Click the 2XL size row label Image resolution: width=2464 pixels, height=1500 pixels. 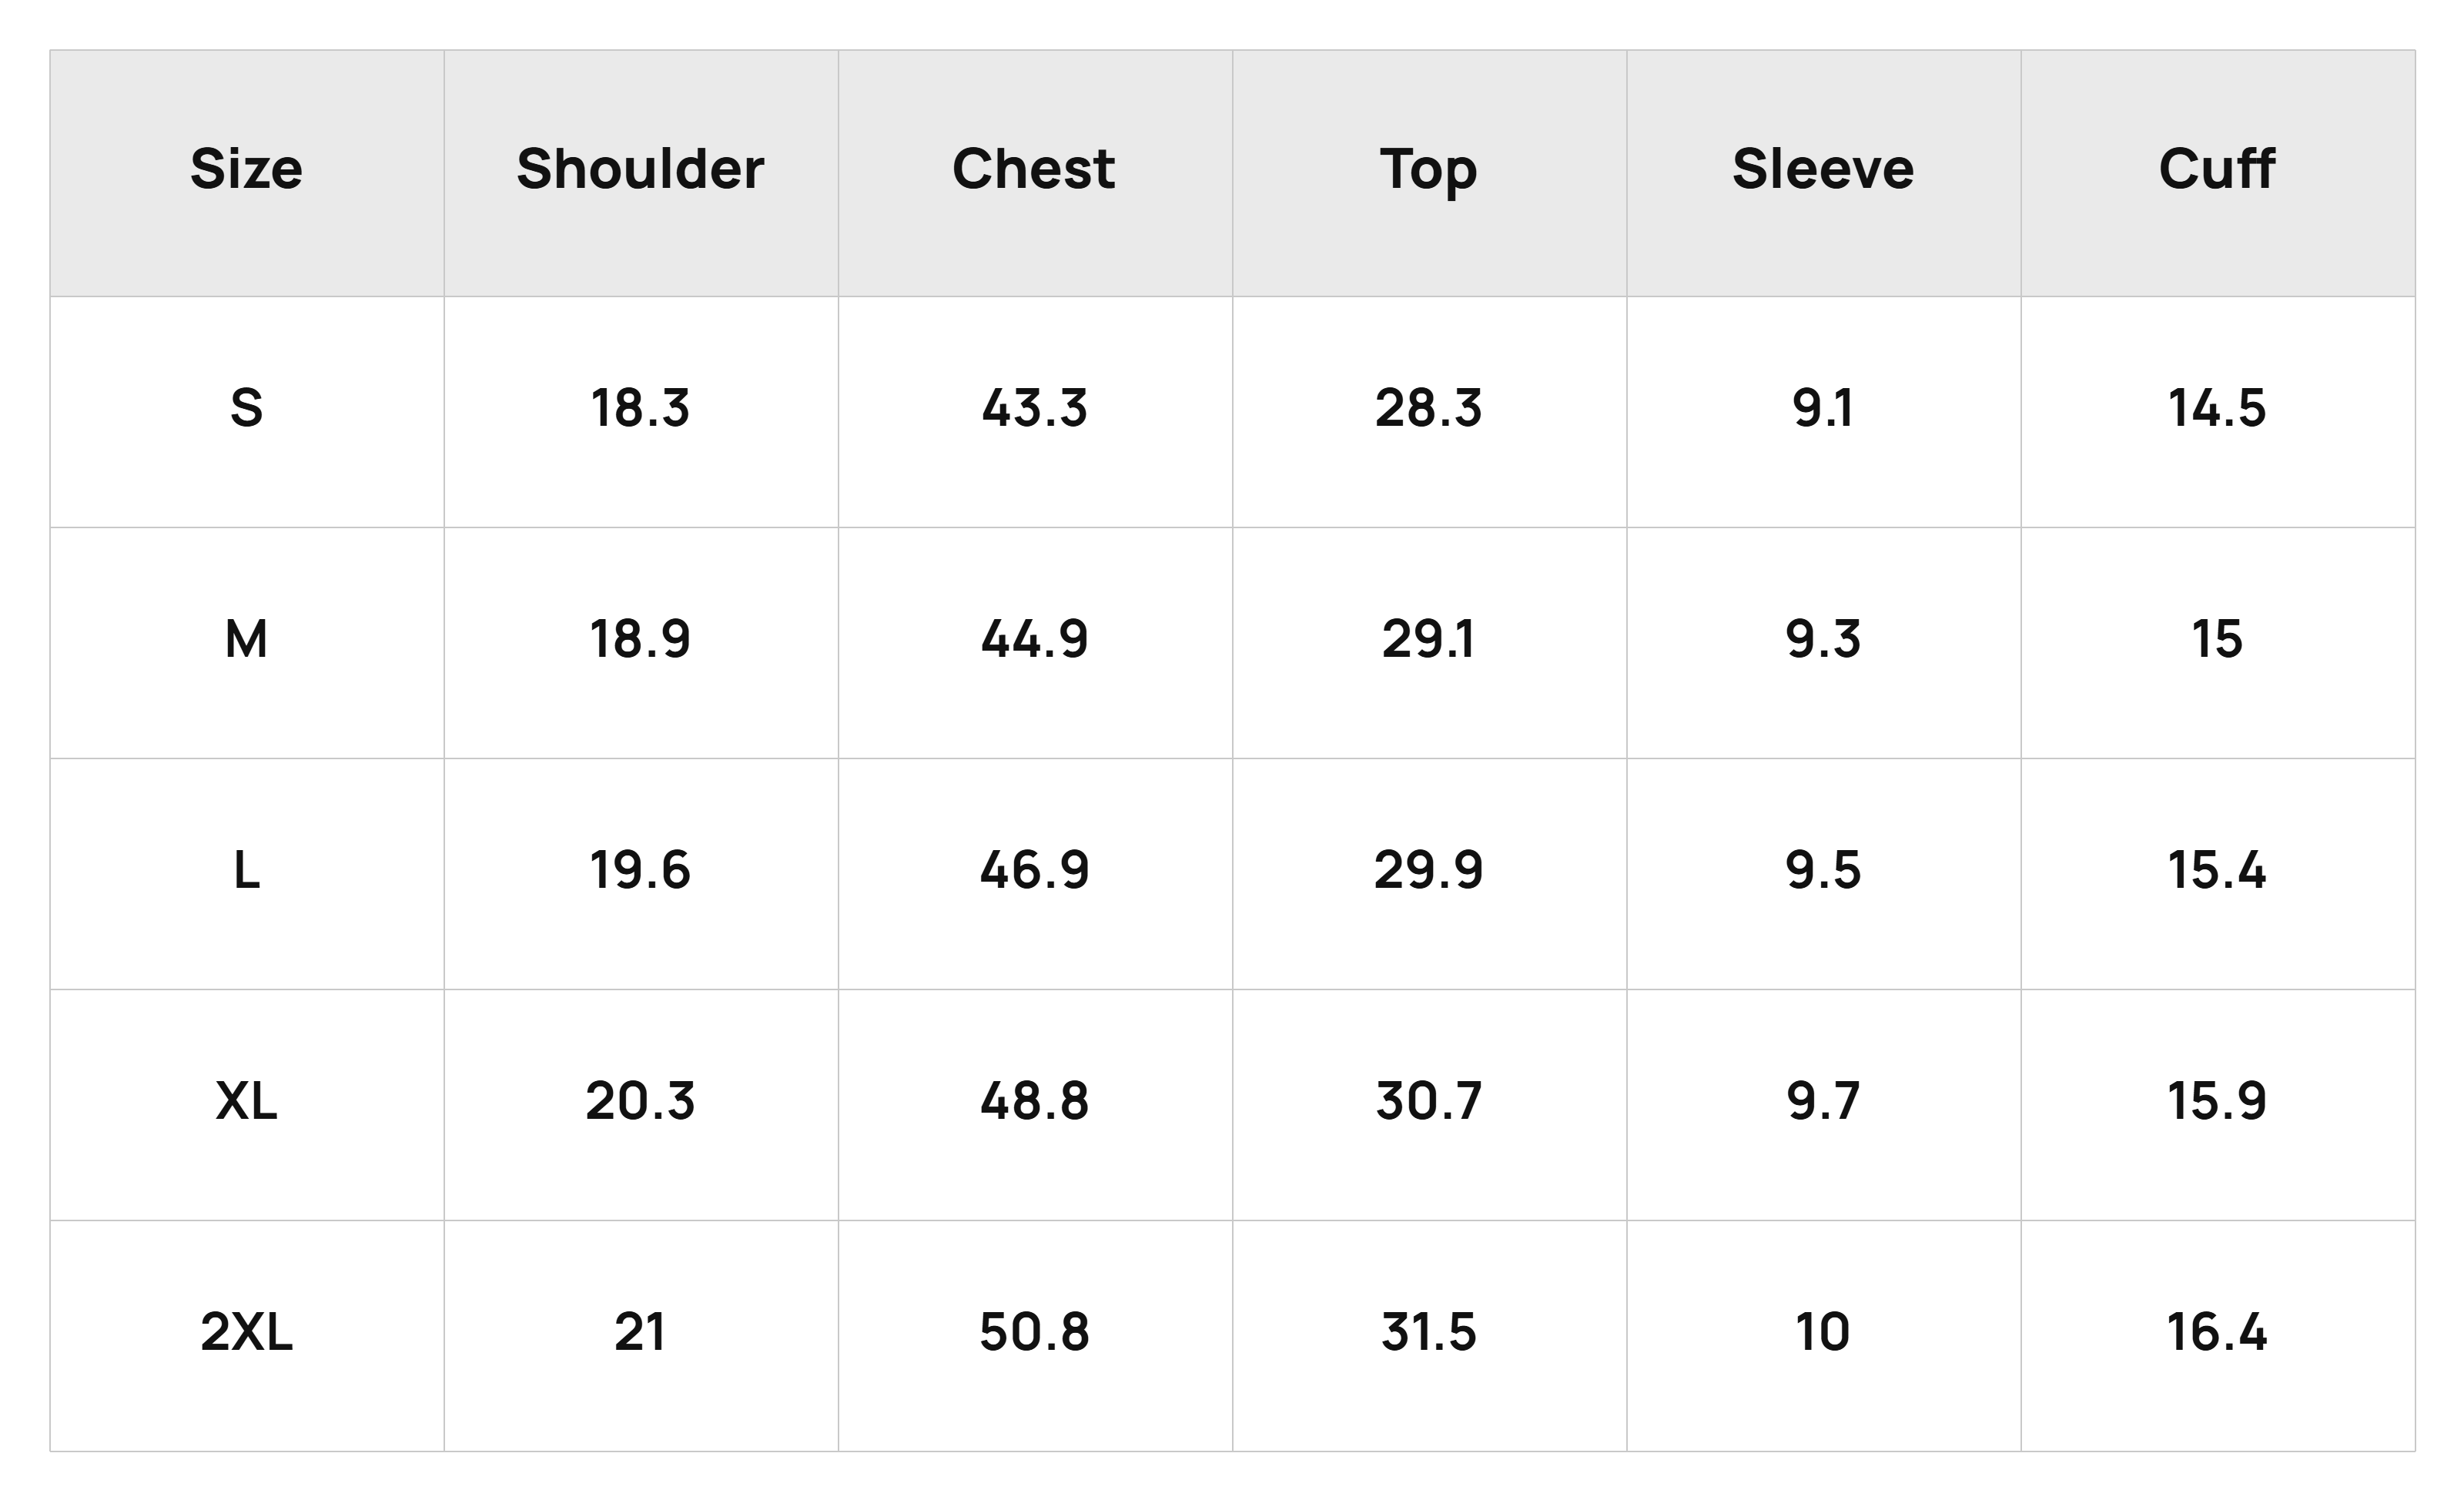tap(246, 1332)
